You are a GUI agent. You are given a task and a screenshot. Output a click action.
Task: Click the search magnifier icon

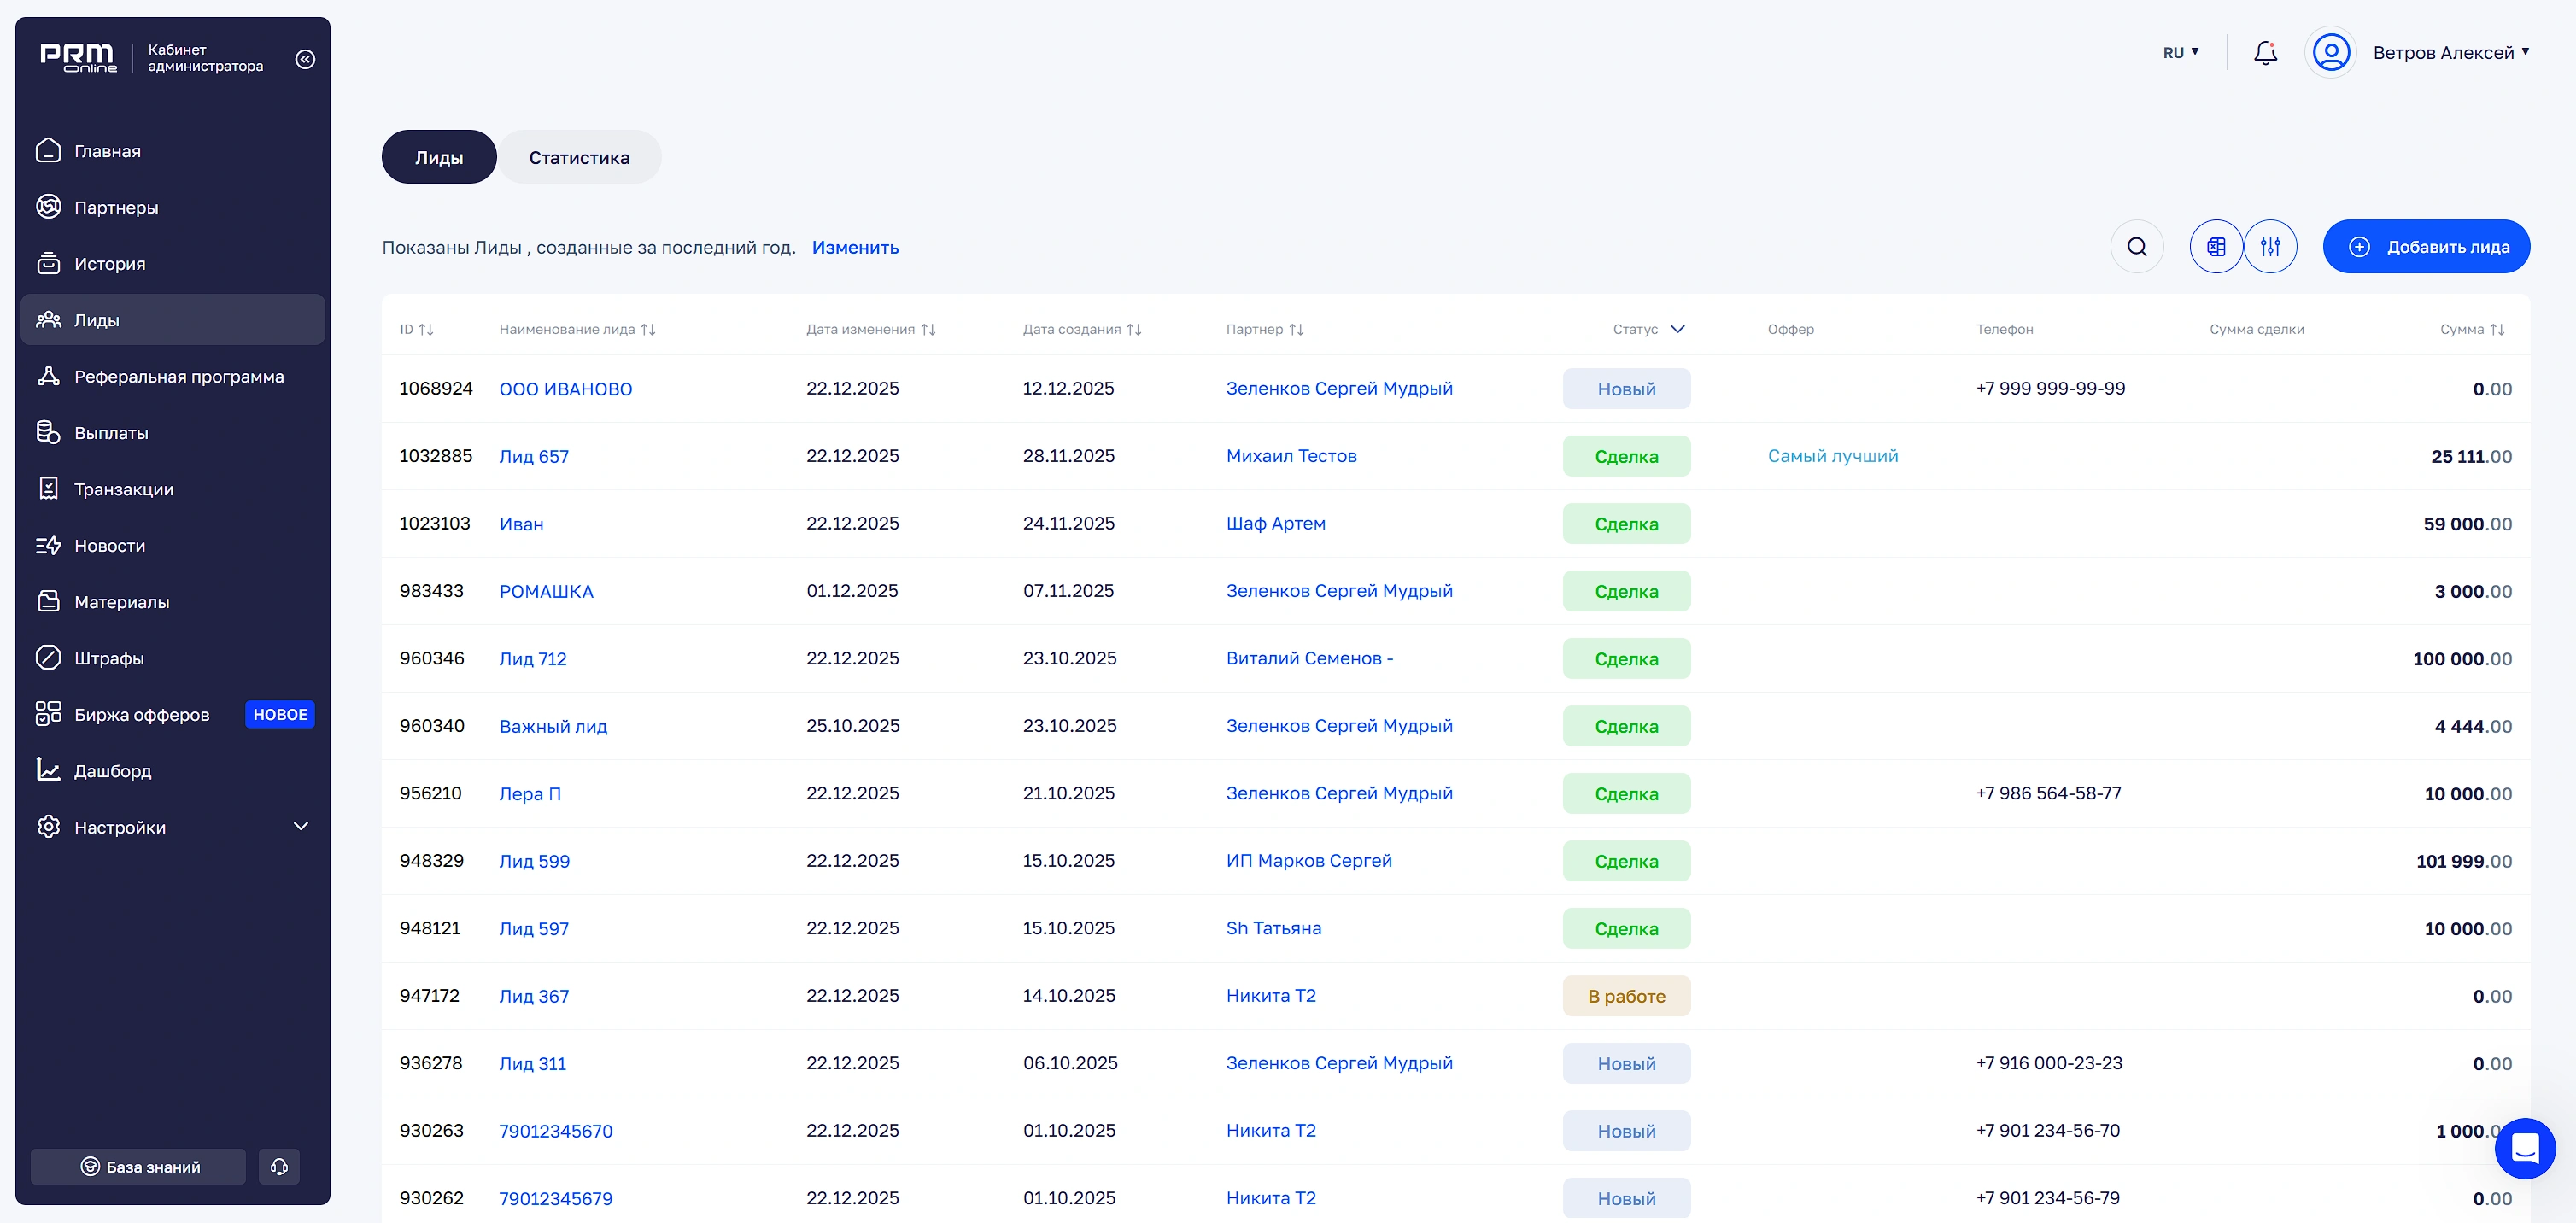pyautogui.click(x=2137, y=247)
